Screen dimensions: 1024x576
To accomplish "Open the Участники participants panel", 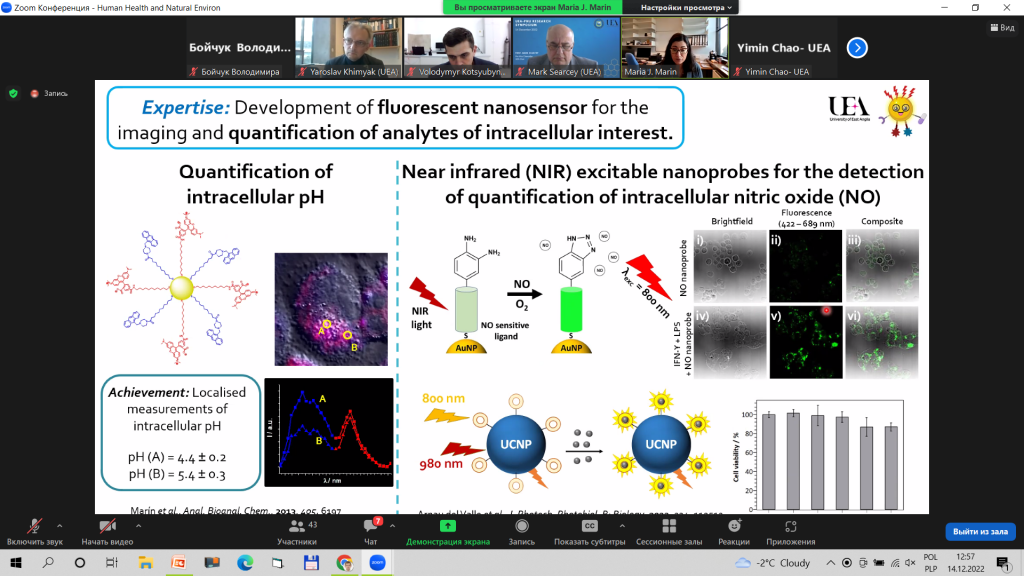I will [297, 532].
